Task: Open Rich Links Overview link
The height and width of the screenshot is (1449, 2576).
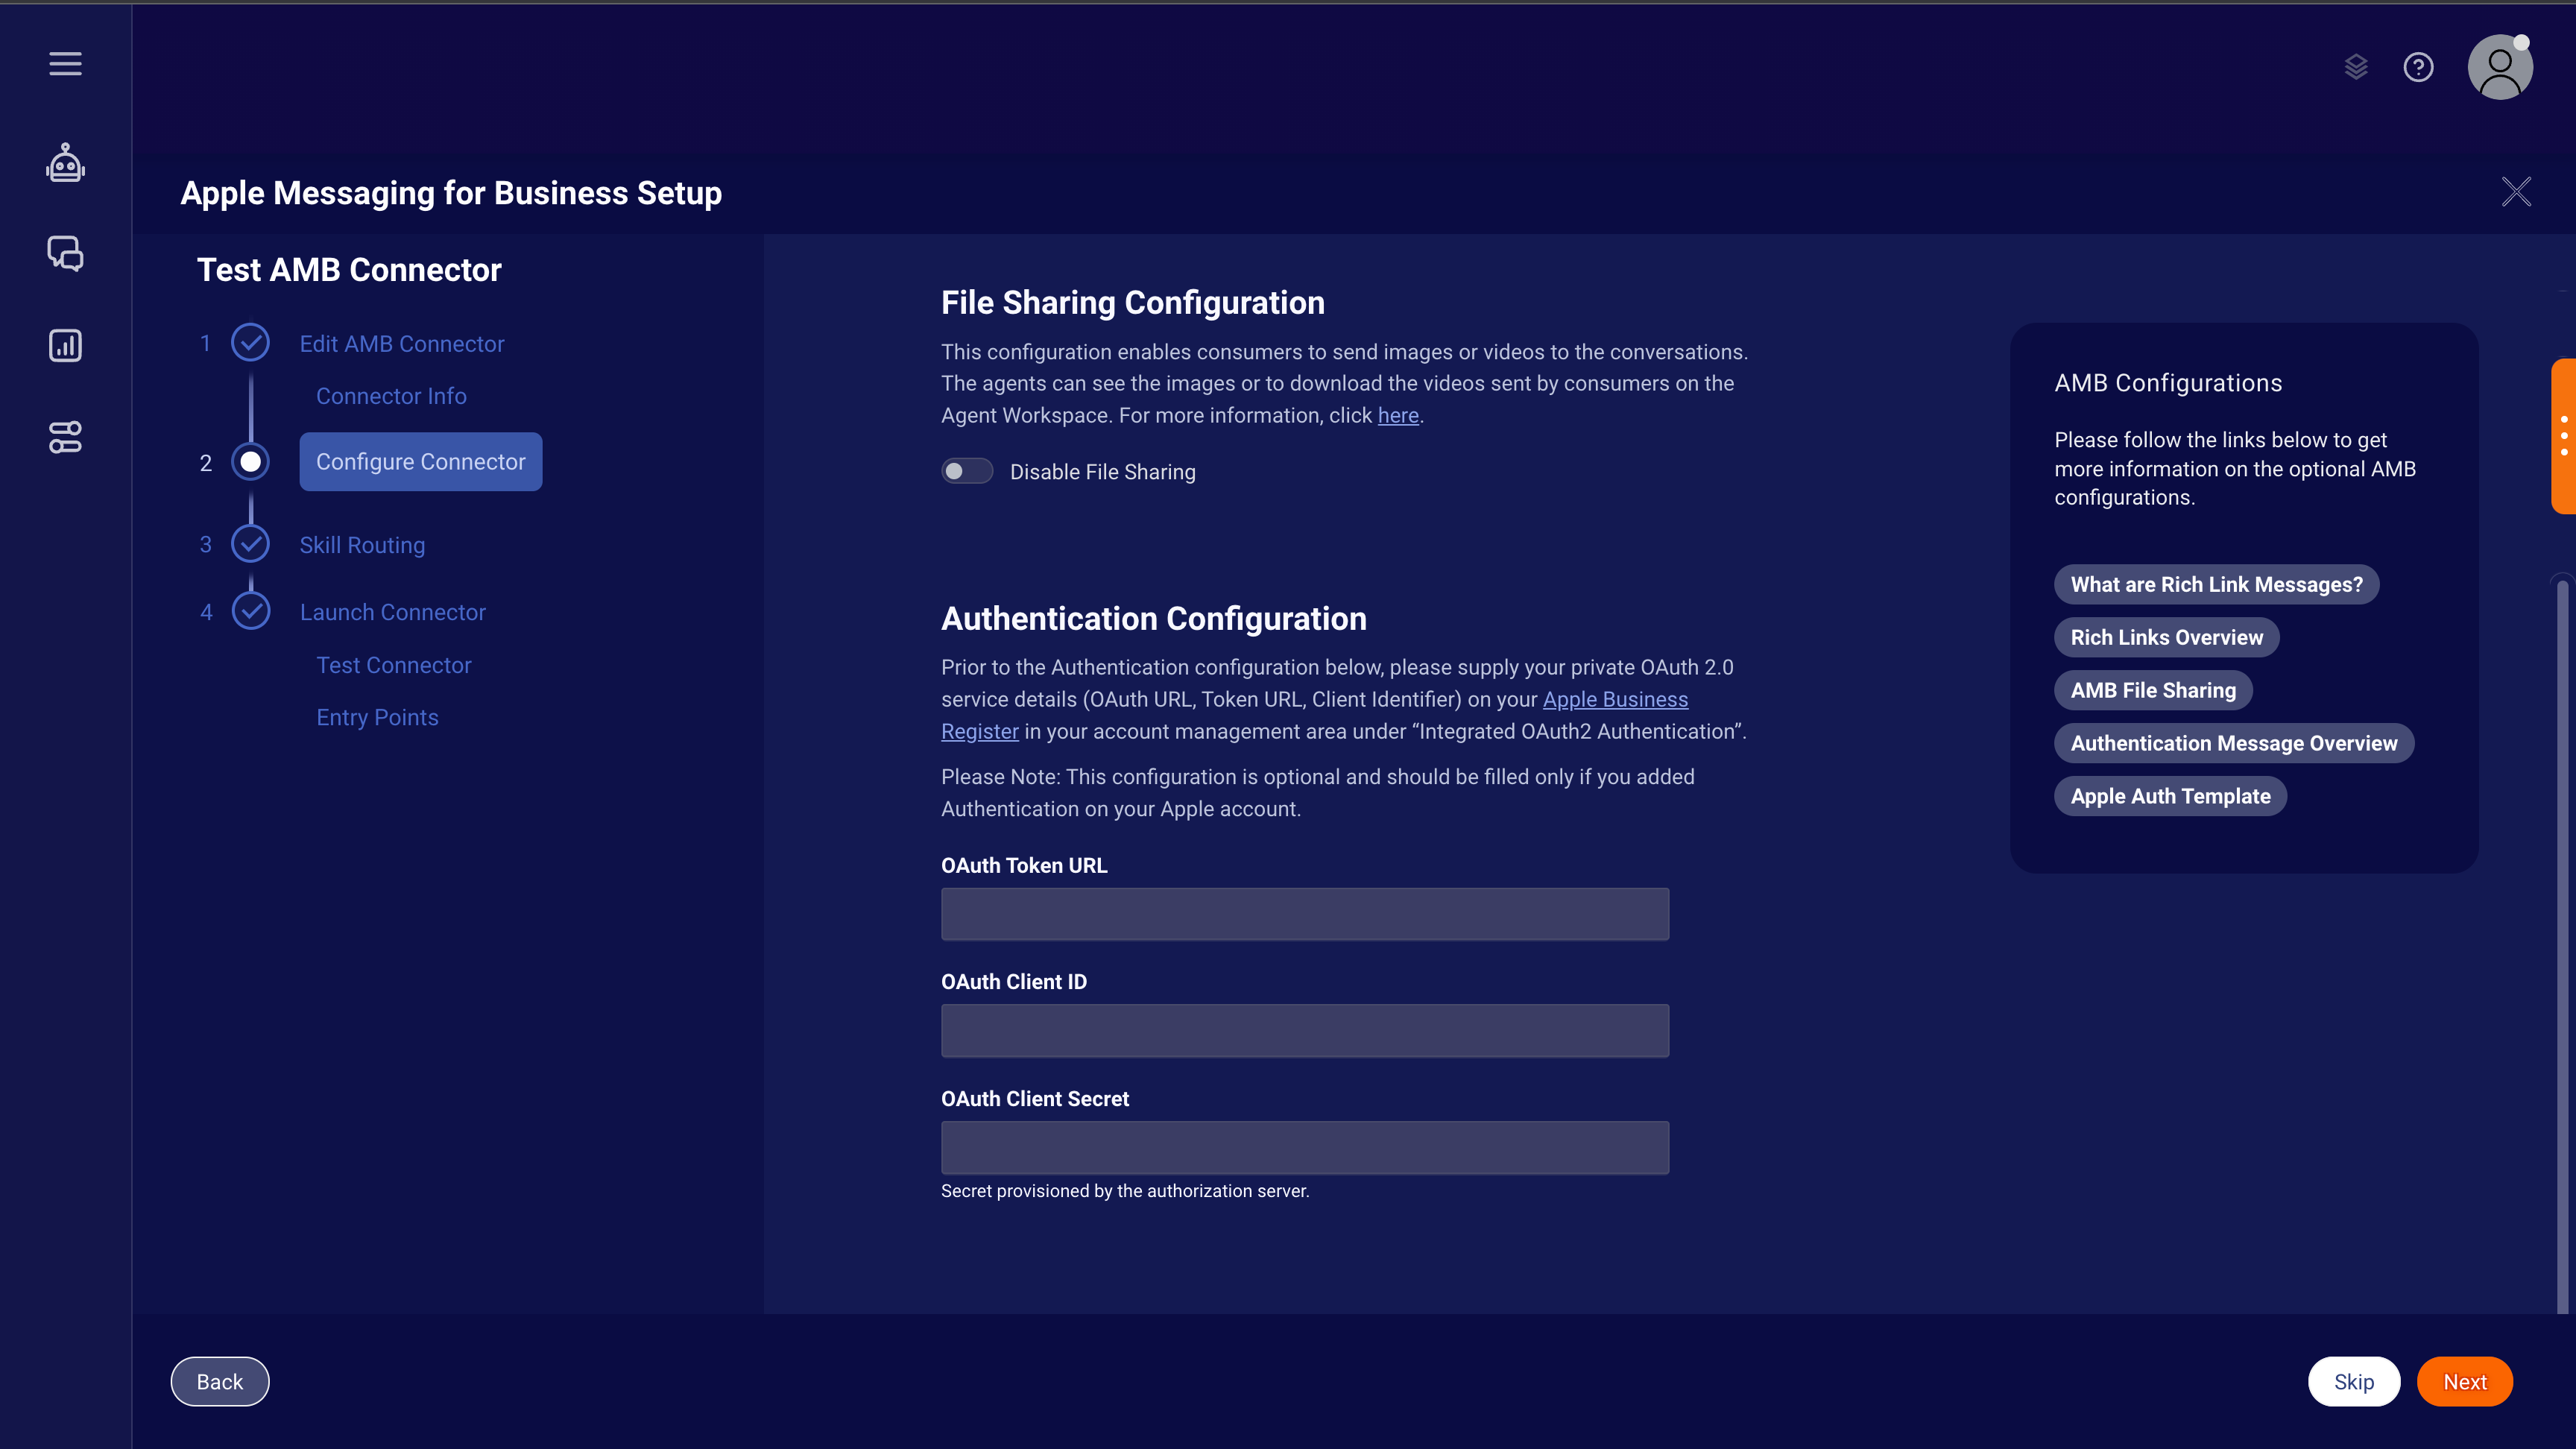Action: [x=2166, y=637]
